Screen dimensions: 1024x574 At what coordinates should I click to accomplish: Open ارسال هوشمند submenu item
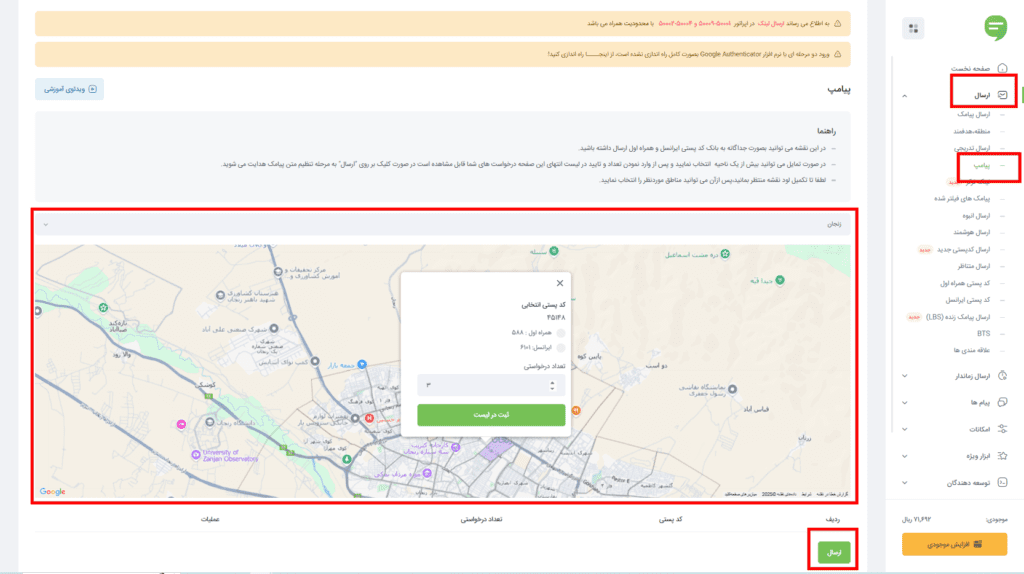click(x=972, y=232)
